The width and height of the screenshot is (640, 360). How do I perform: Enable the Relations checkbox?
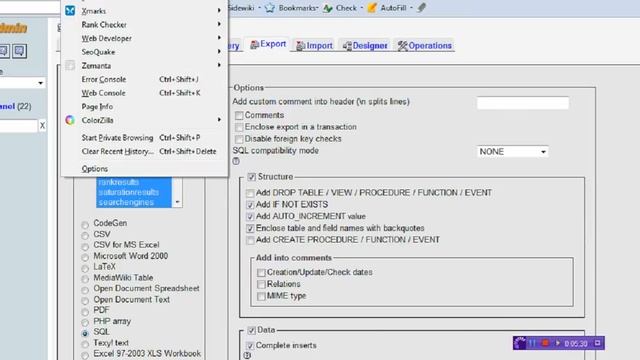[261, 284]
